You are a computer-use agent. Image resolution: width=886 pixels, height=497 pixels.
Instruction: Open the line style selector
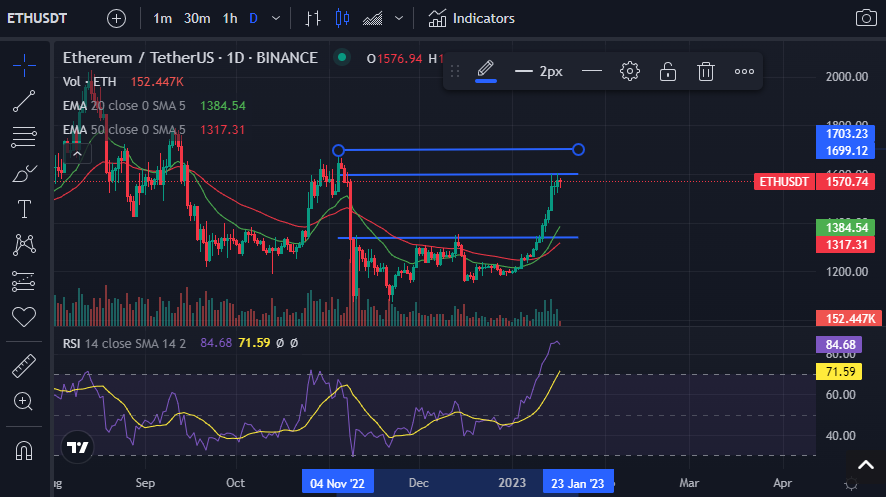(592, 71)
